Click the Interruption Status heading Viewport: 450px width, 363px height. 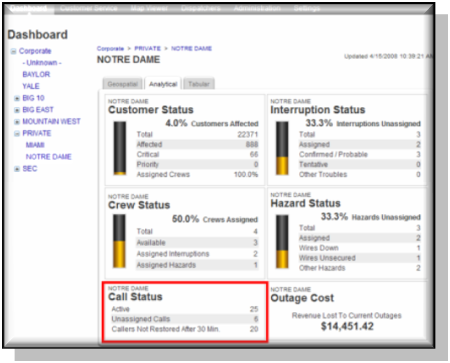pos(318,110)
